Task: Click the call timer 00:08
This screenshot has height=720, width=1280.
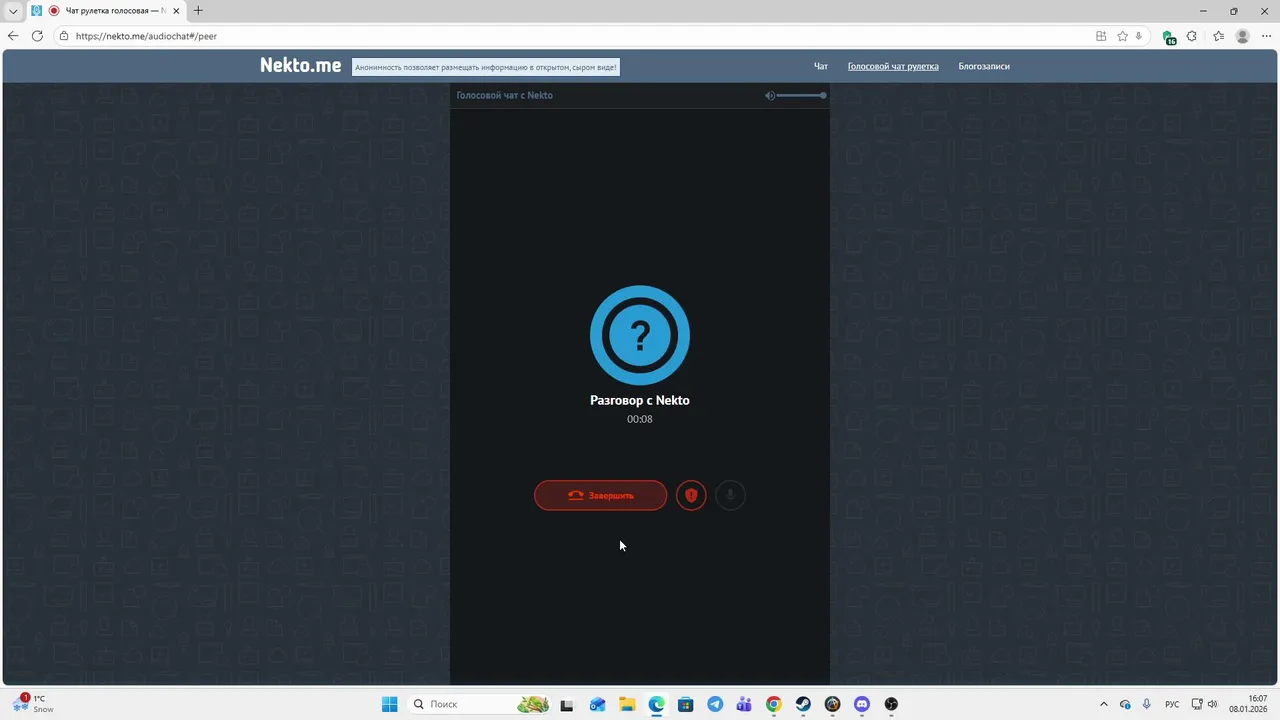Action: pos(640,419)
